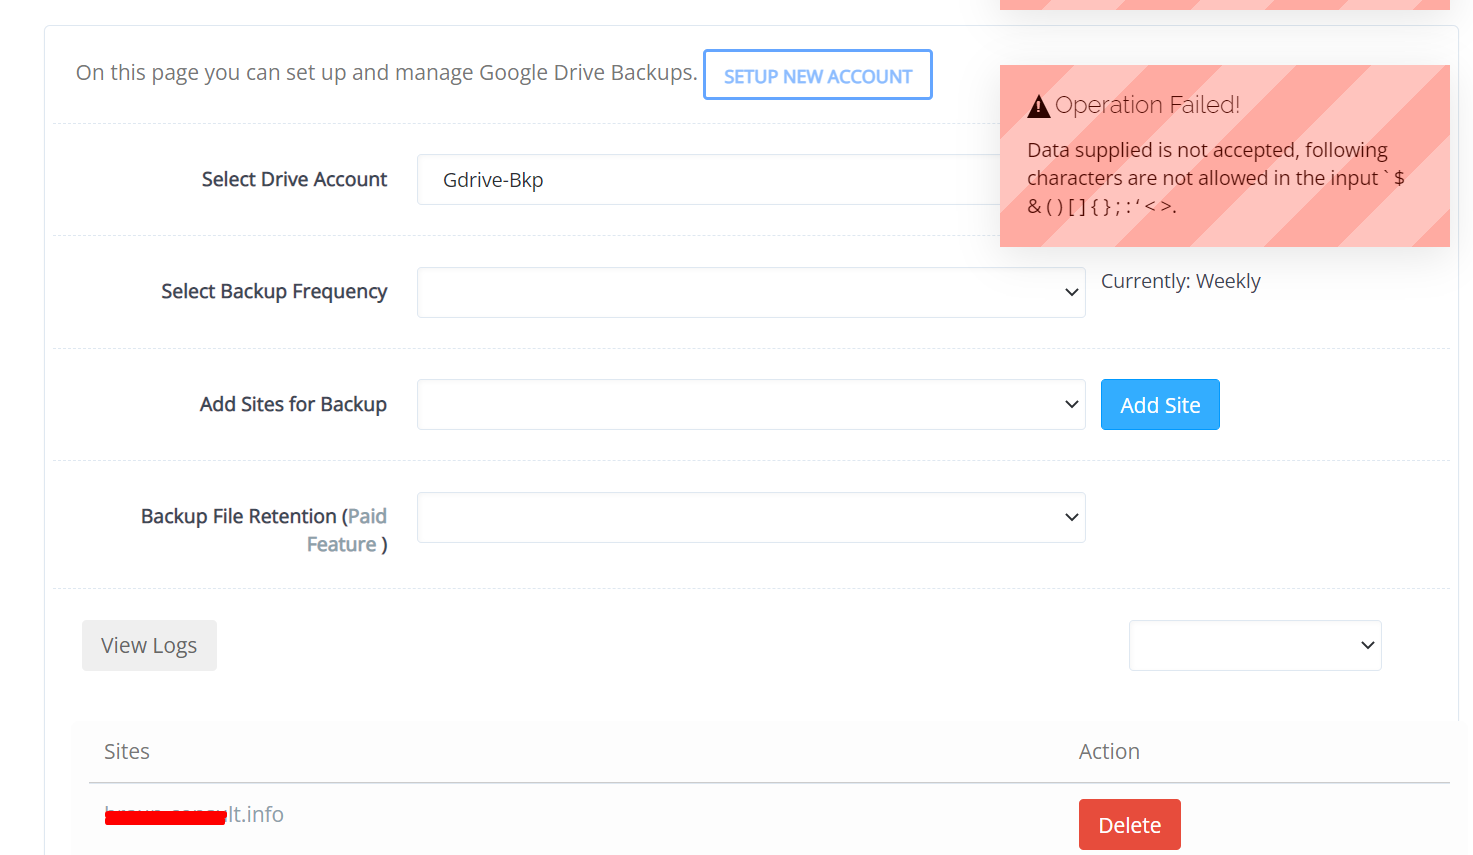Click the Sites column header
1473x855 pixels.
[x=126, y=751]
